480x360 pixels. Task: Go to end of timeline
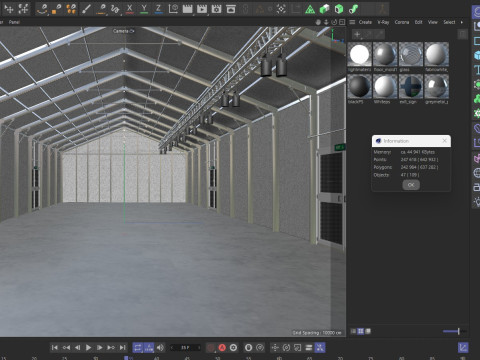point(122,348)
